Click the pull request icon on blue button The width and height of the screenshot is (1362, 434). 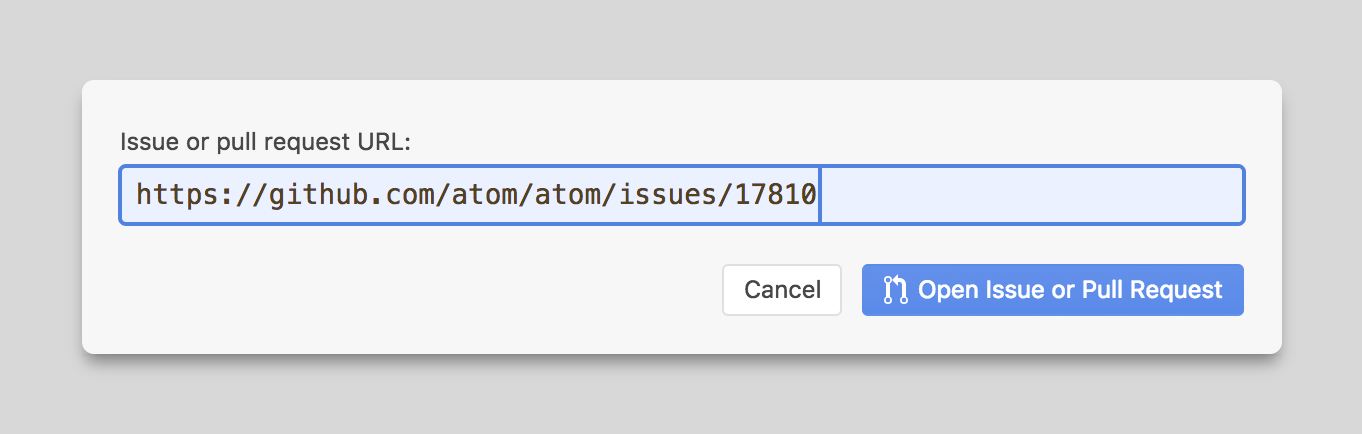click(x=895, y=290)
